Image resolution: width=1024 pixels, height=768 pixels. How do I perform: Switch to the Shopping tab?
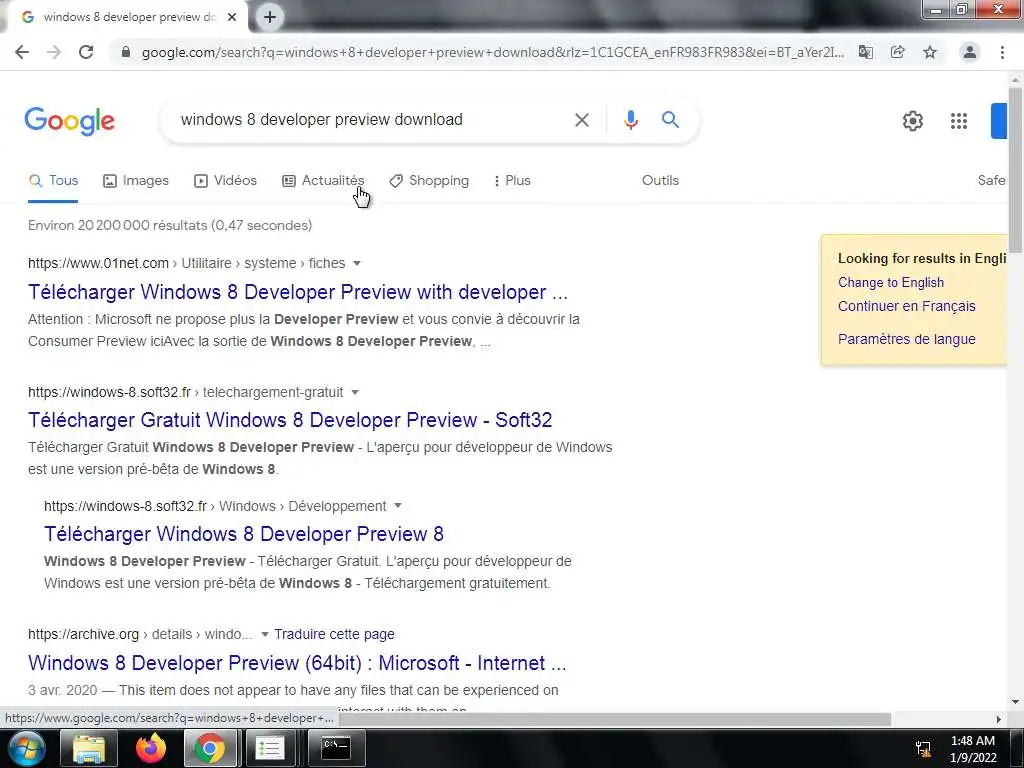point(429,181)
